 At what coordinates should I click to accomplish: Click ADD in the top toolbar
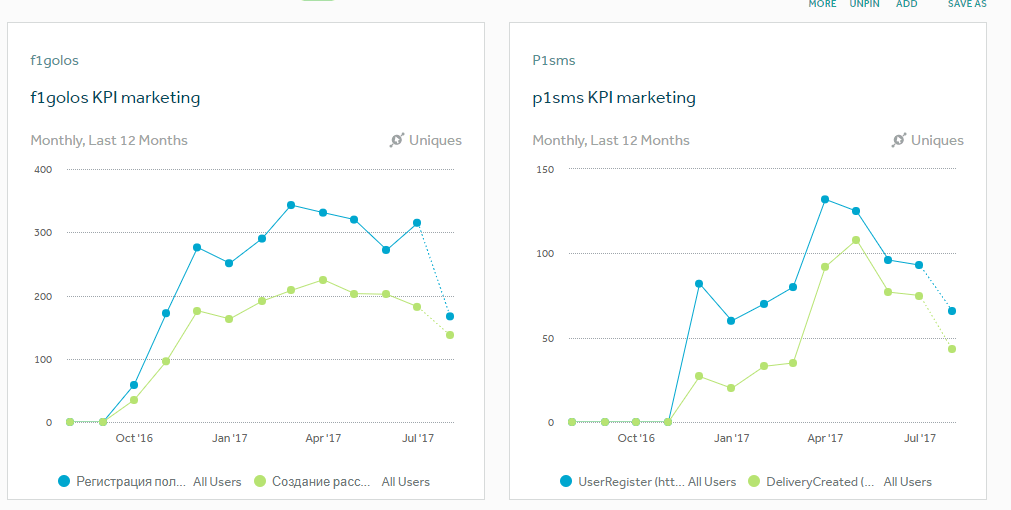tap(907, 4)
